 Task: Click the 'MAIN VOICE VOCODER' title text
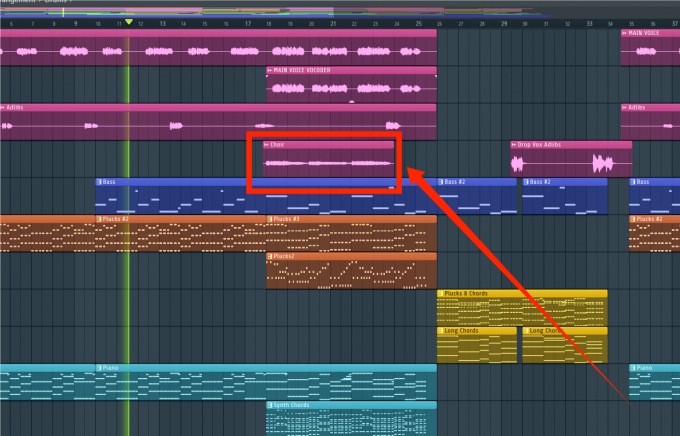tap(302, 70)
